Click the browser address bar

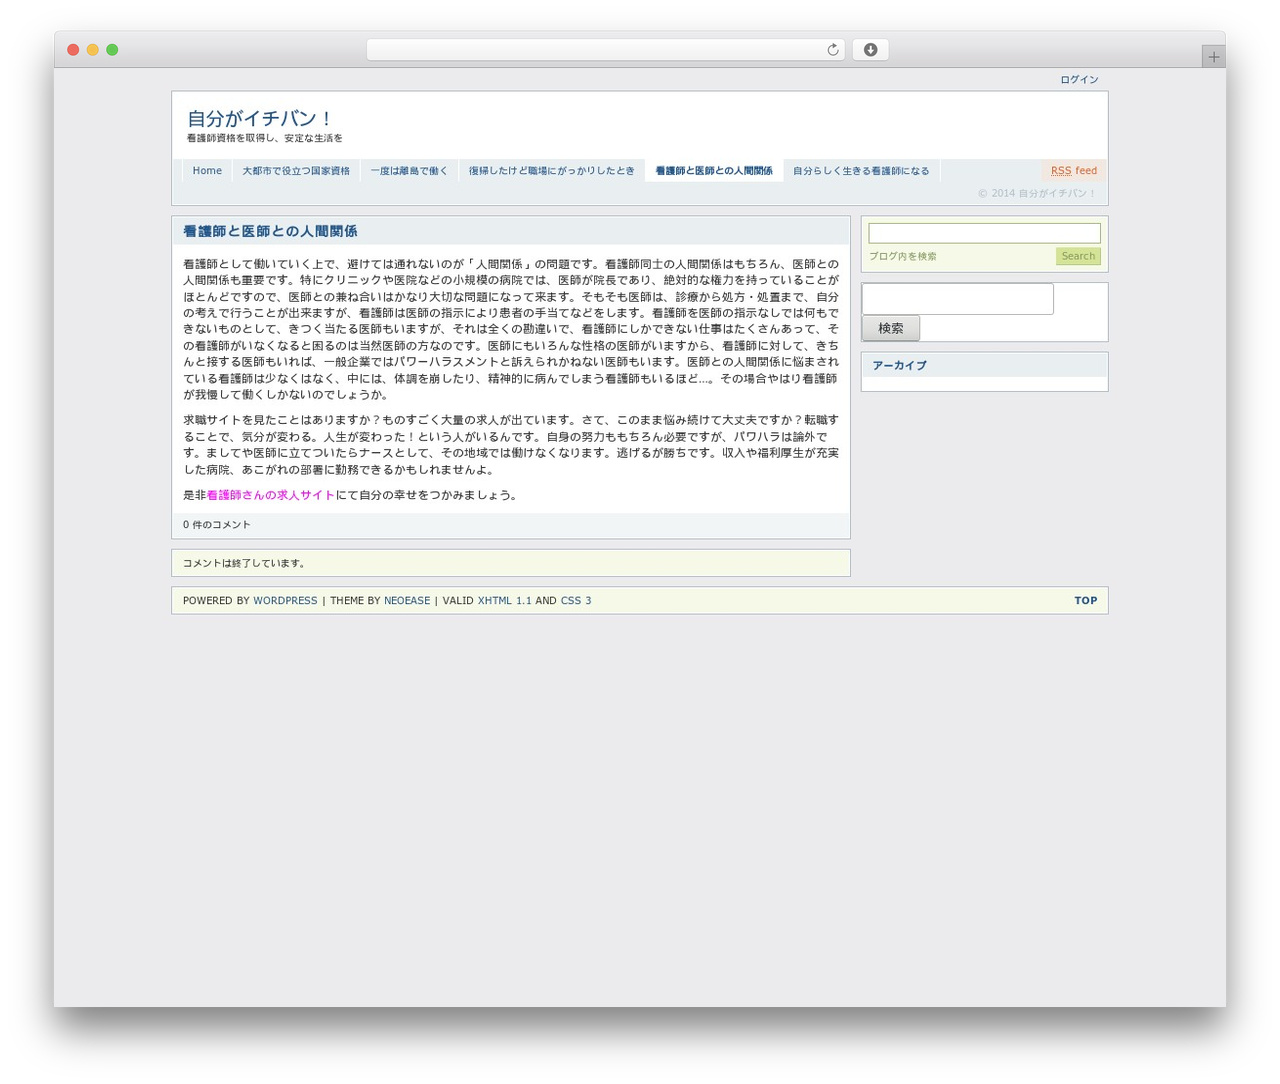(x=605, y=50)
